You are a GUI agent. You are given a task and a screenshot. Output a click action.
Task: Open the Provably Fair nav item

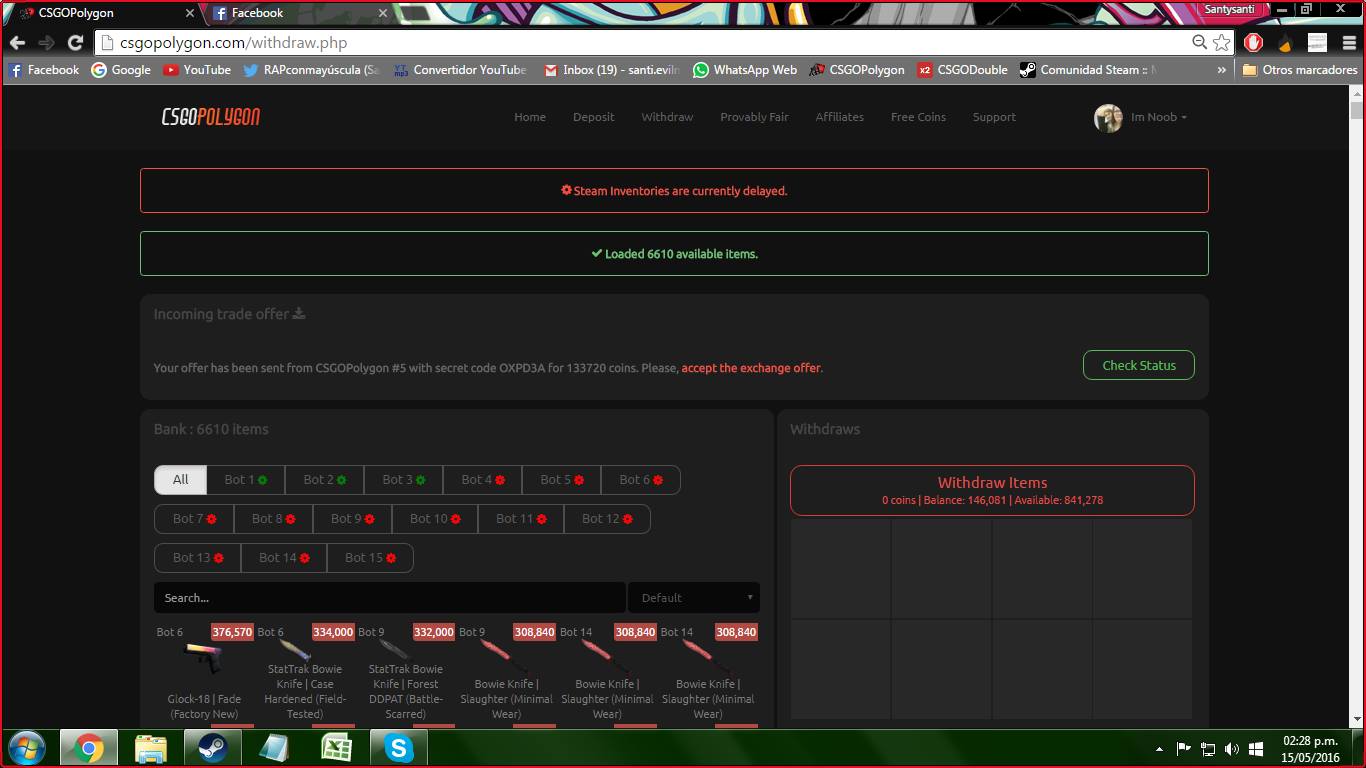pyautogui.click(x=754, y=117)
